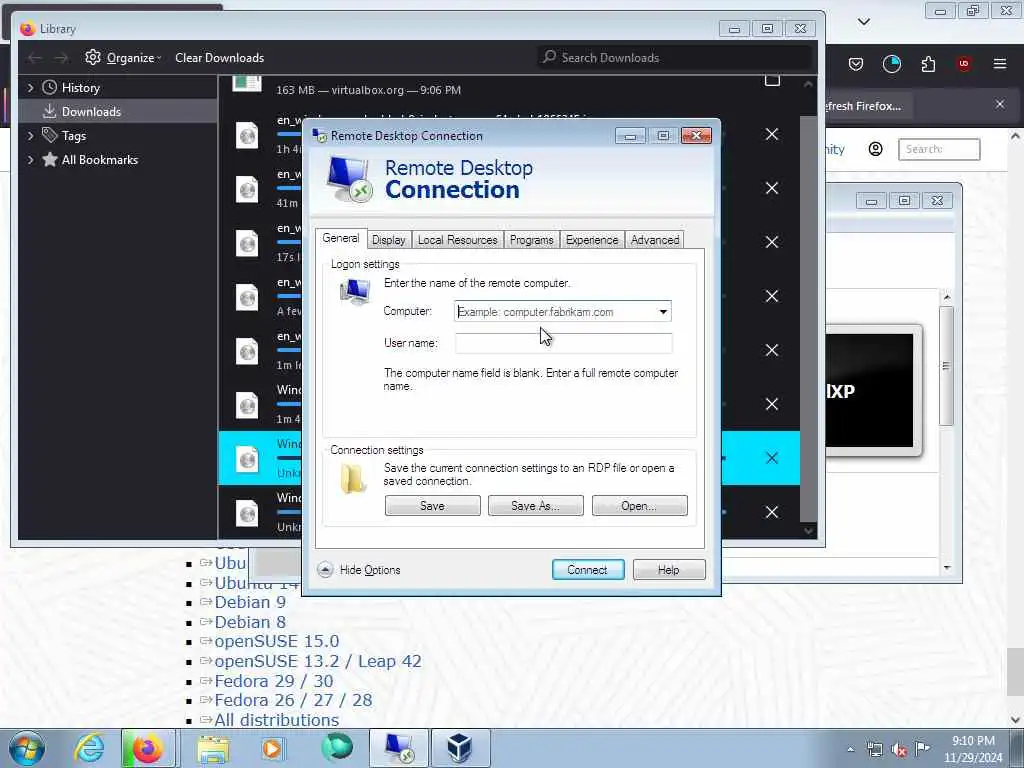
Task: Select the General tab
Action: click(341, 238)
